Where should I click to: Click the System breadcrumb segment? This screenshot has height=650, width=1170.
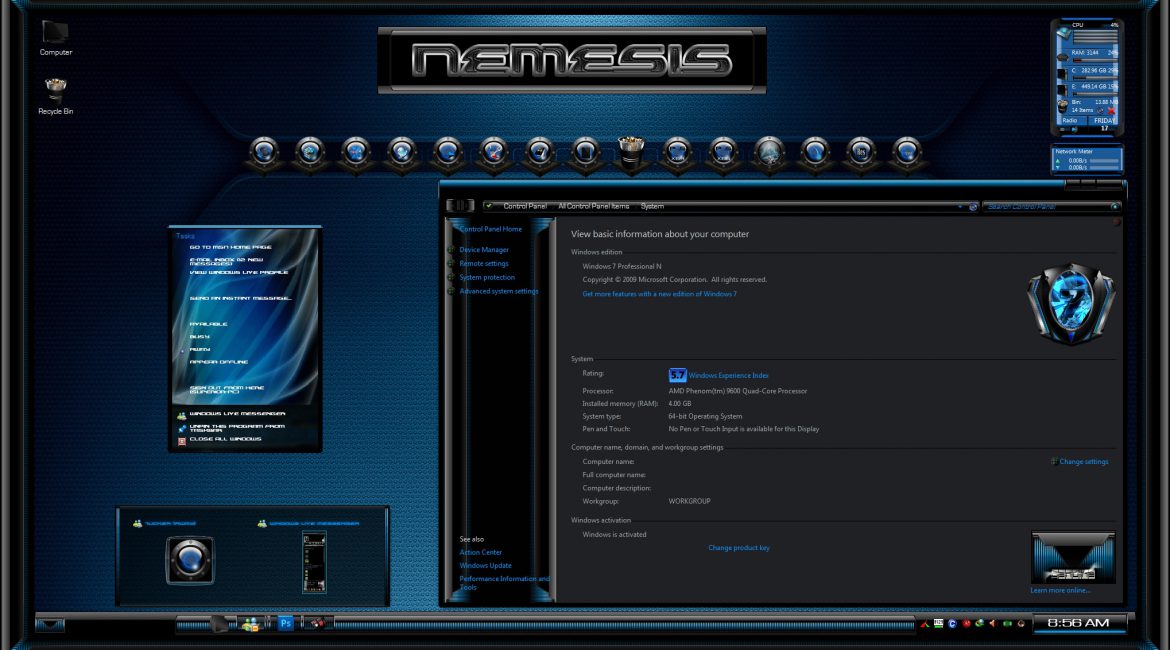coord(652,207)
